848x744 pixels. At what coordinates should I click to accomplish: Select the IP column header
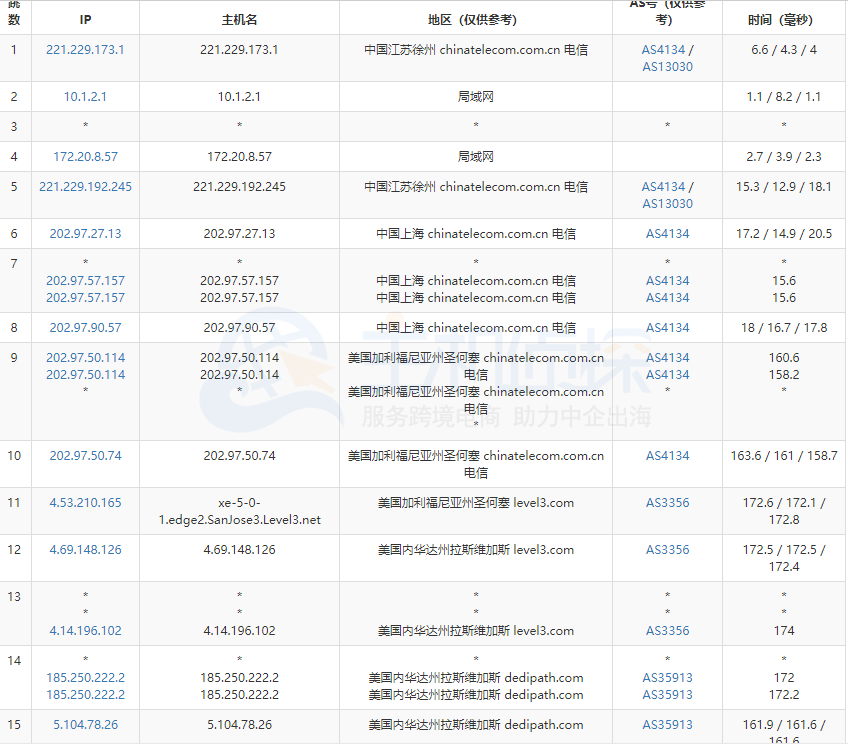[x=85, y=18]
